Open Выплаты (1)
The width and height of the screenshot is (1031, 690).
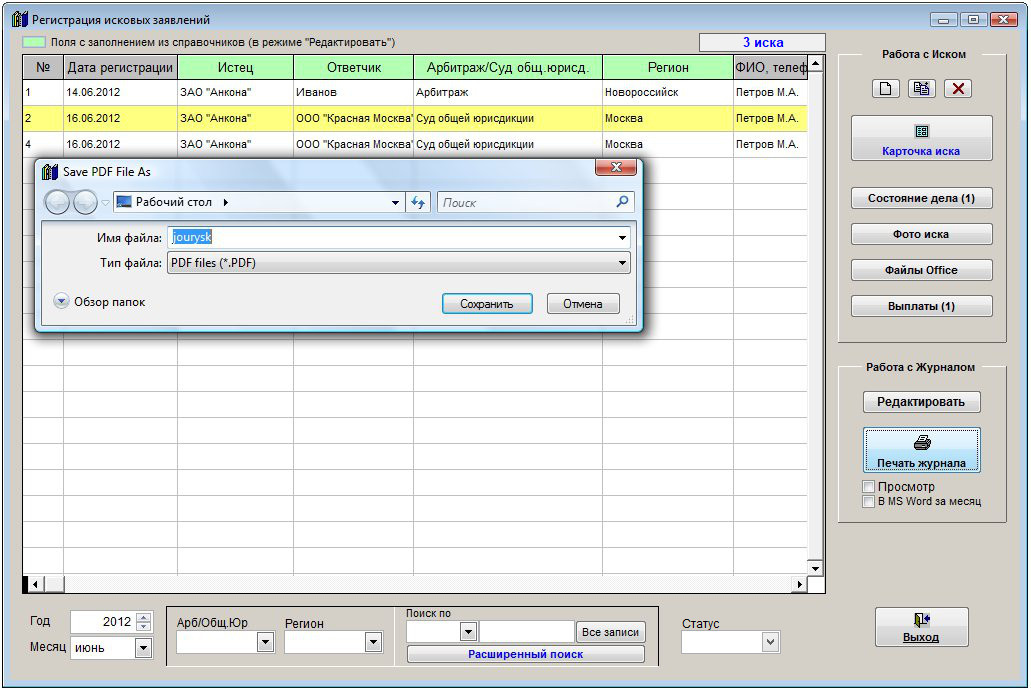tap(921, 306)
